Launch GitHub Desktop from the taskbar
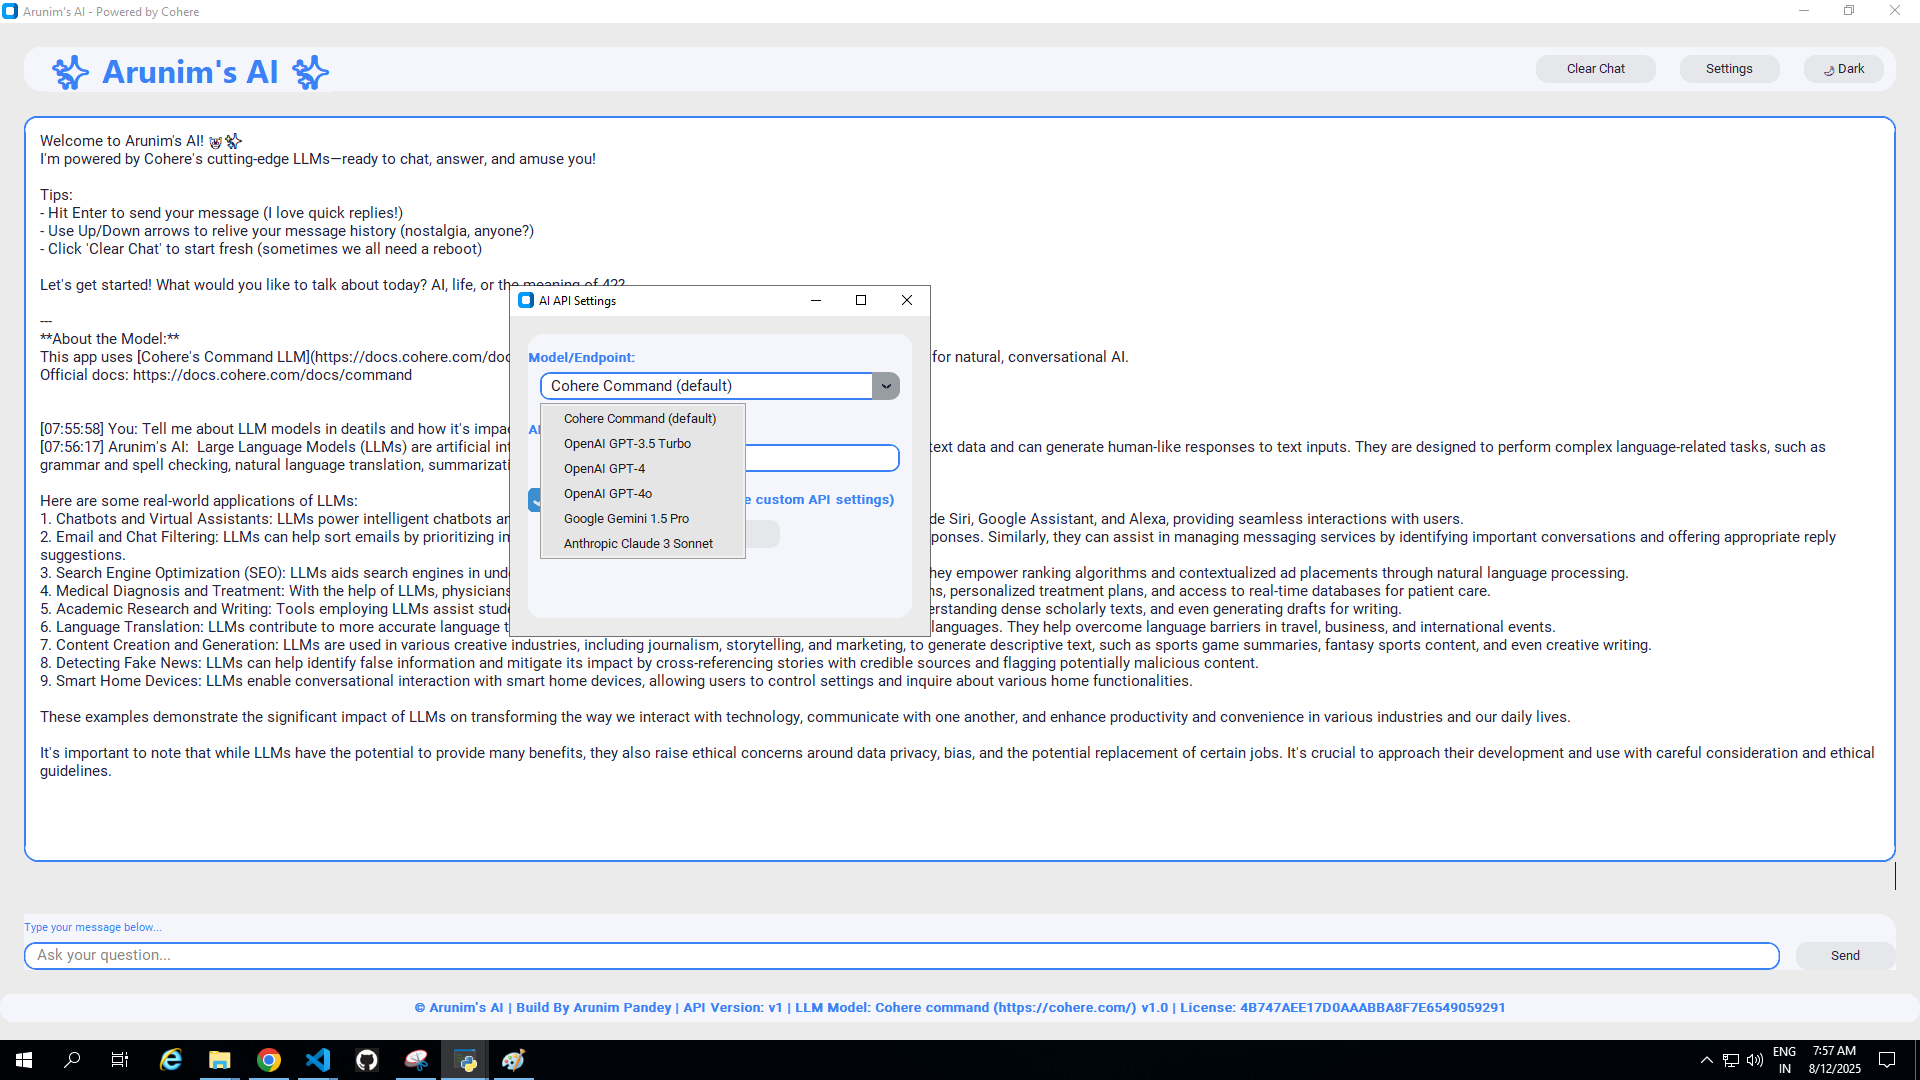This screenshot has width=1920, height=1080. (366, 1059)
